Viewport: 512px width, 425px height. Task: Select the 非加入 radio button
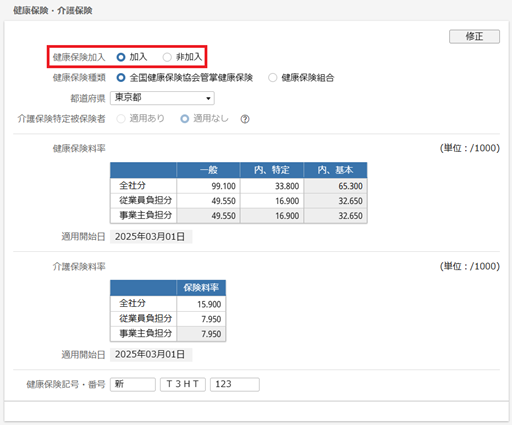[167, 57]
